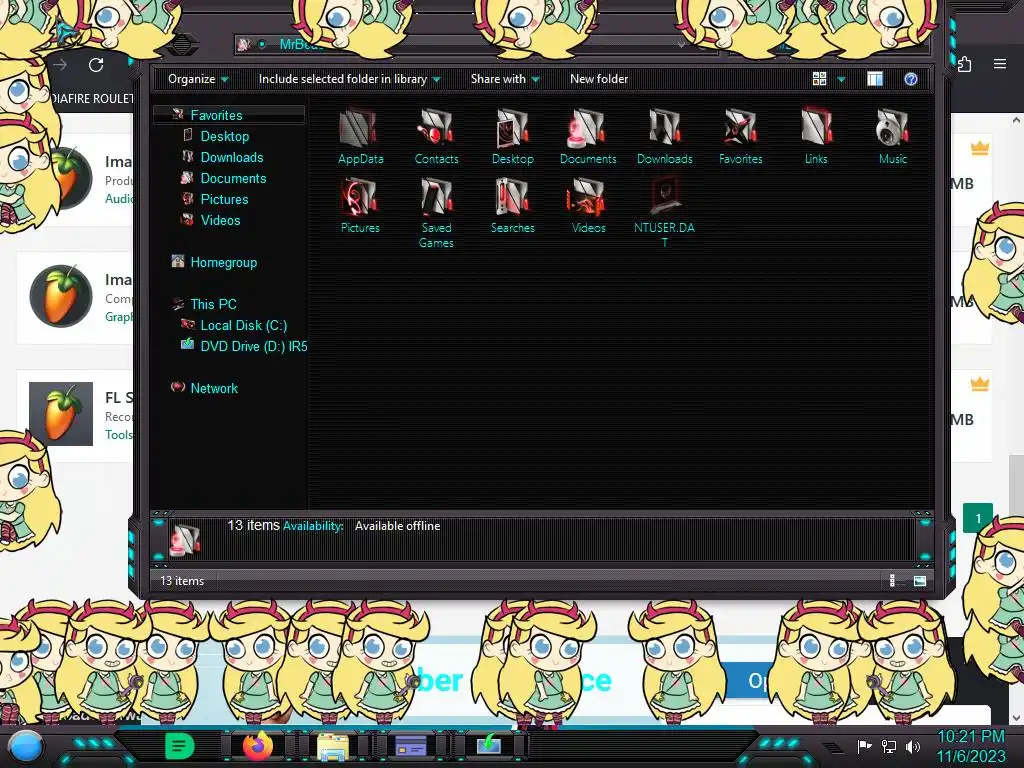Open the Start orb
1024x768 pixels.
click(x=26, y=746)
